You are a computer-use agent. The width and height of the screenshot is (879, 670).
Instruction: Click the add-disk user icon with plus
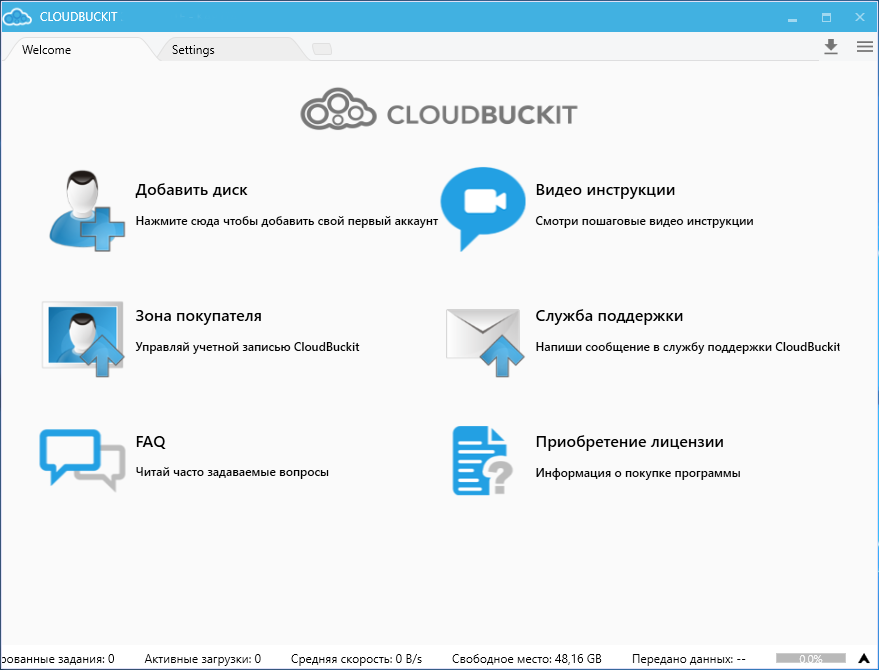tap(87, 211)
